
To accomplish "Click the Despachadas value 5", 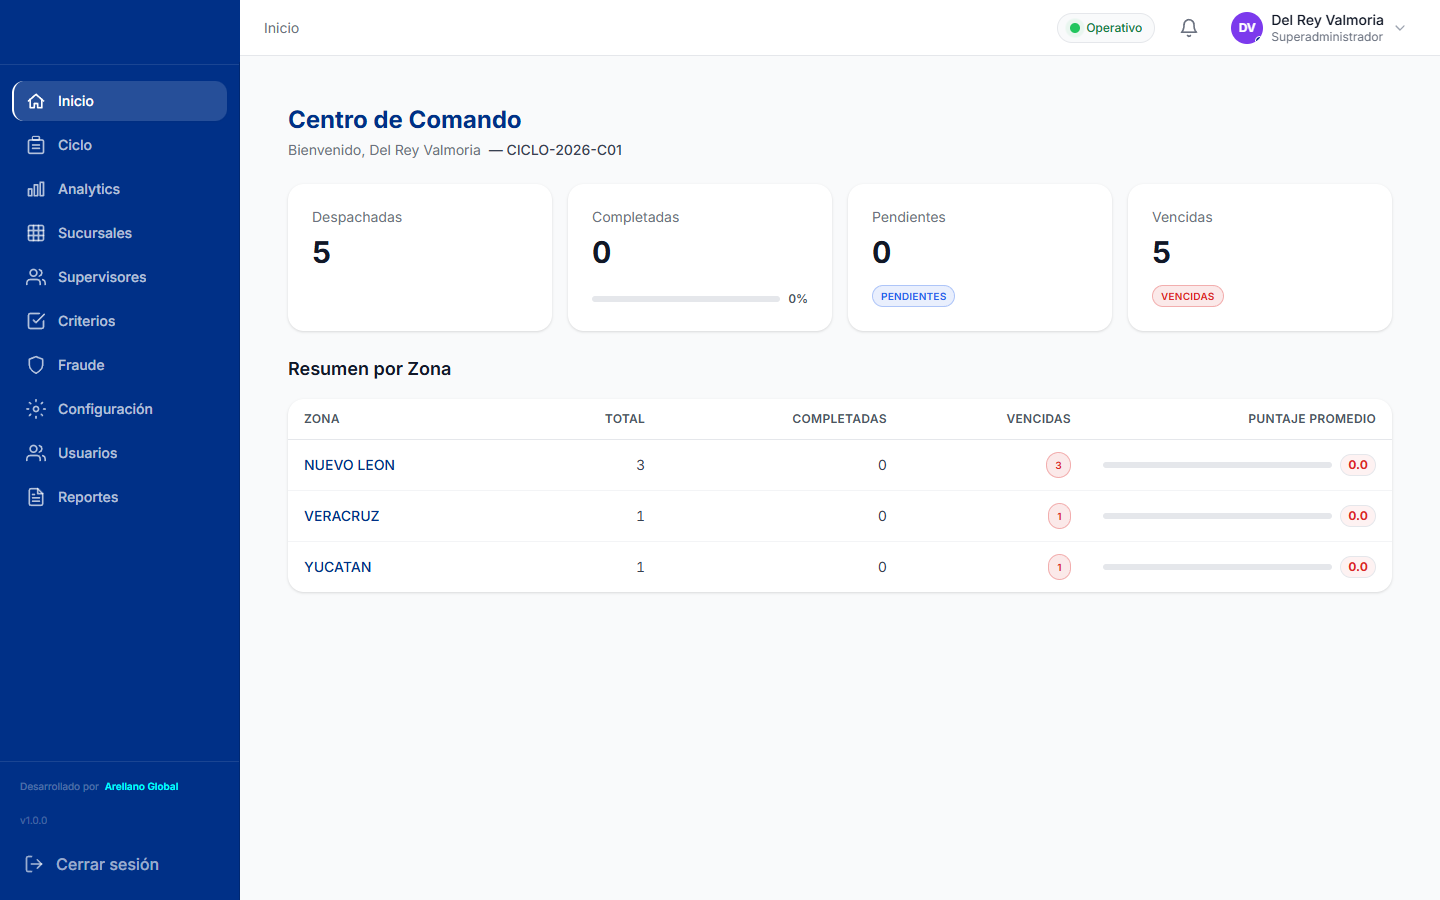I will [x=321, y=252].
